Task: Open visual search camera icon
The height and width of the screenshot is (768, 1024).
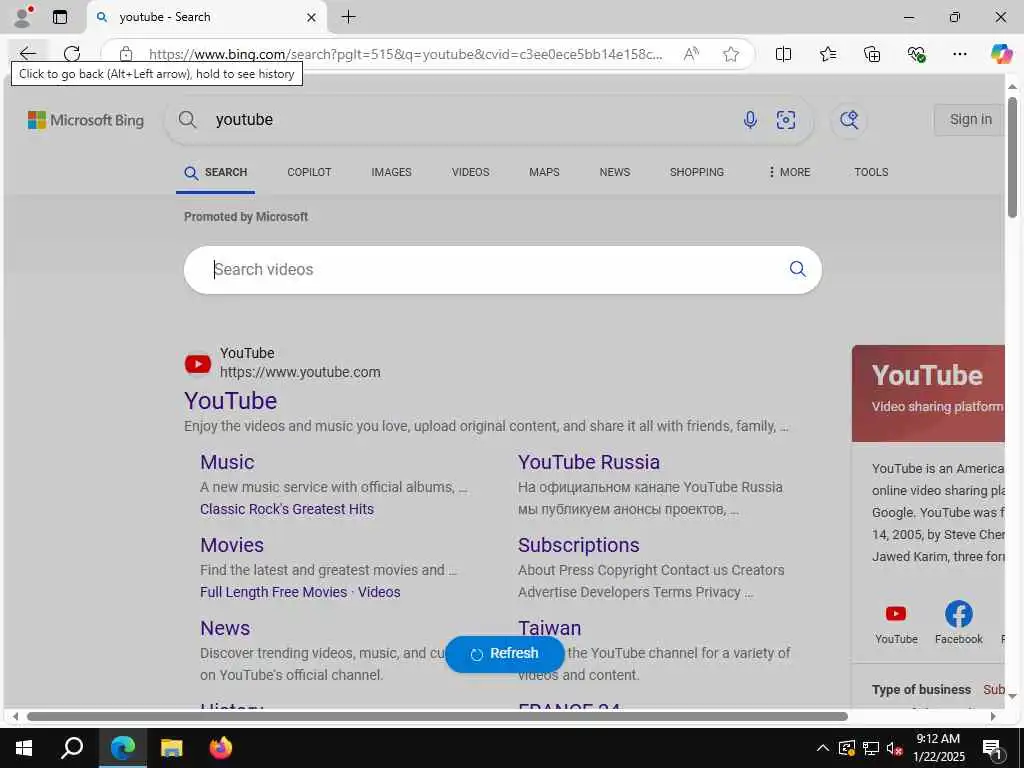Action: (786, 120)
